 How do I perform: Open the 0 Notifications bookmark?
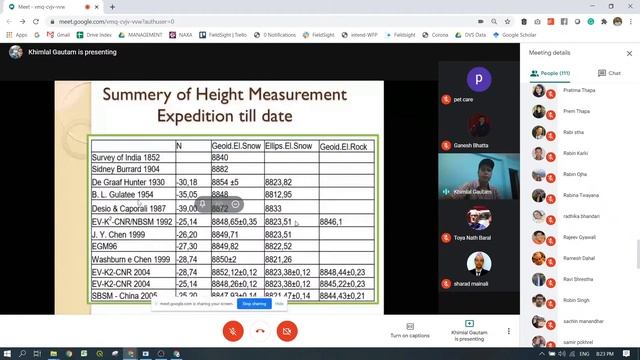275,35
